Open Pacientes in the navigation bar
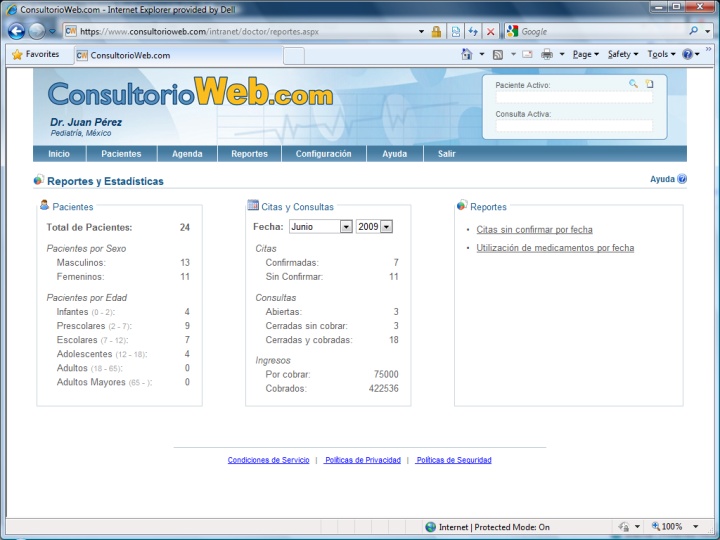Viewport: 720px width, 540px height. 121,154
